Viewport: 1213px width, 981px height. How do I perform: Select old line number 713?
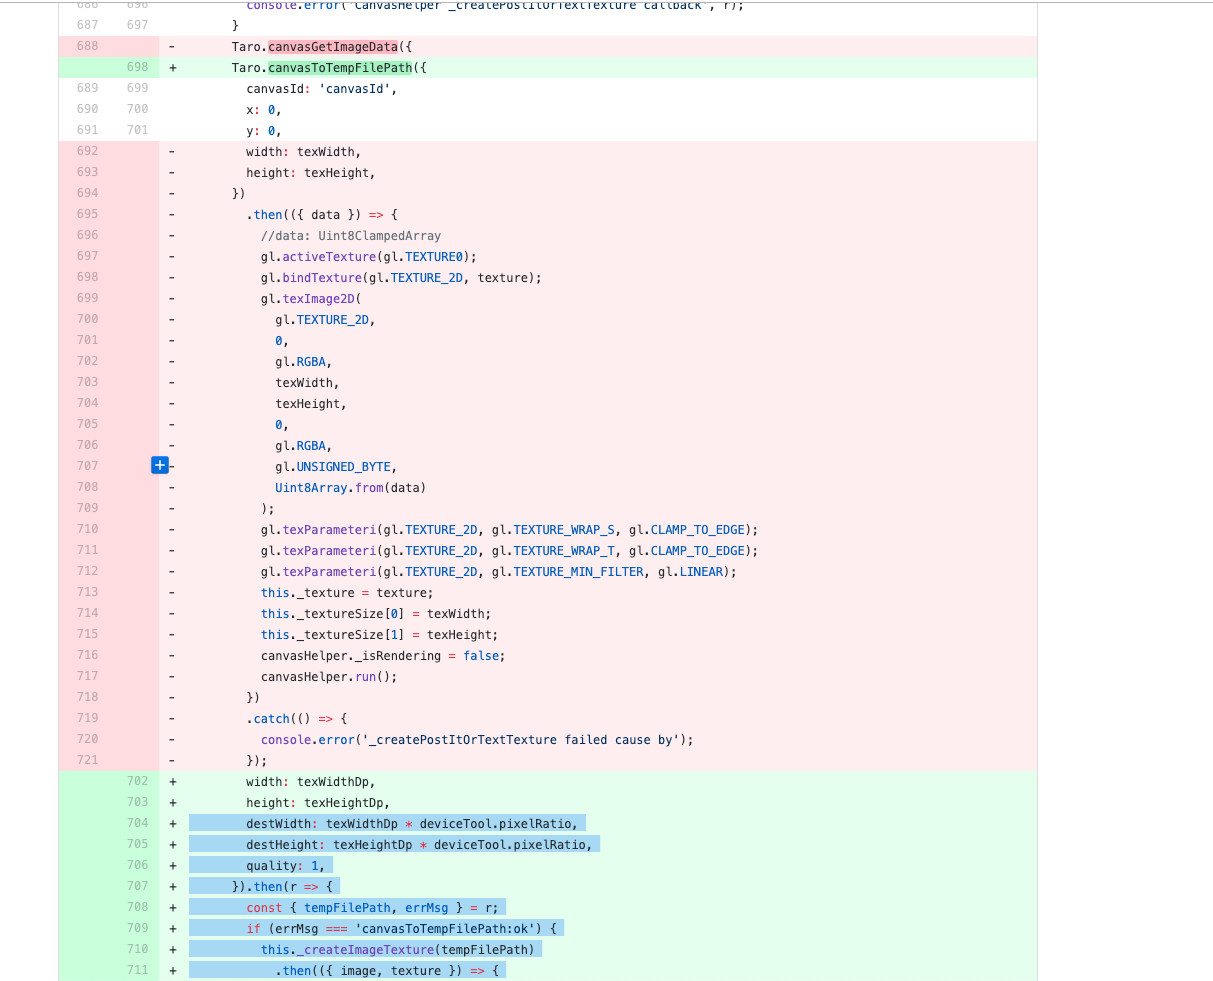(x=87, y=592)
